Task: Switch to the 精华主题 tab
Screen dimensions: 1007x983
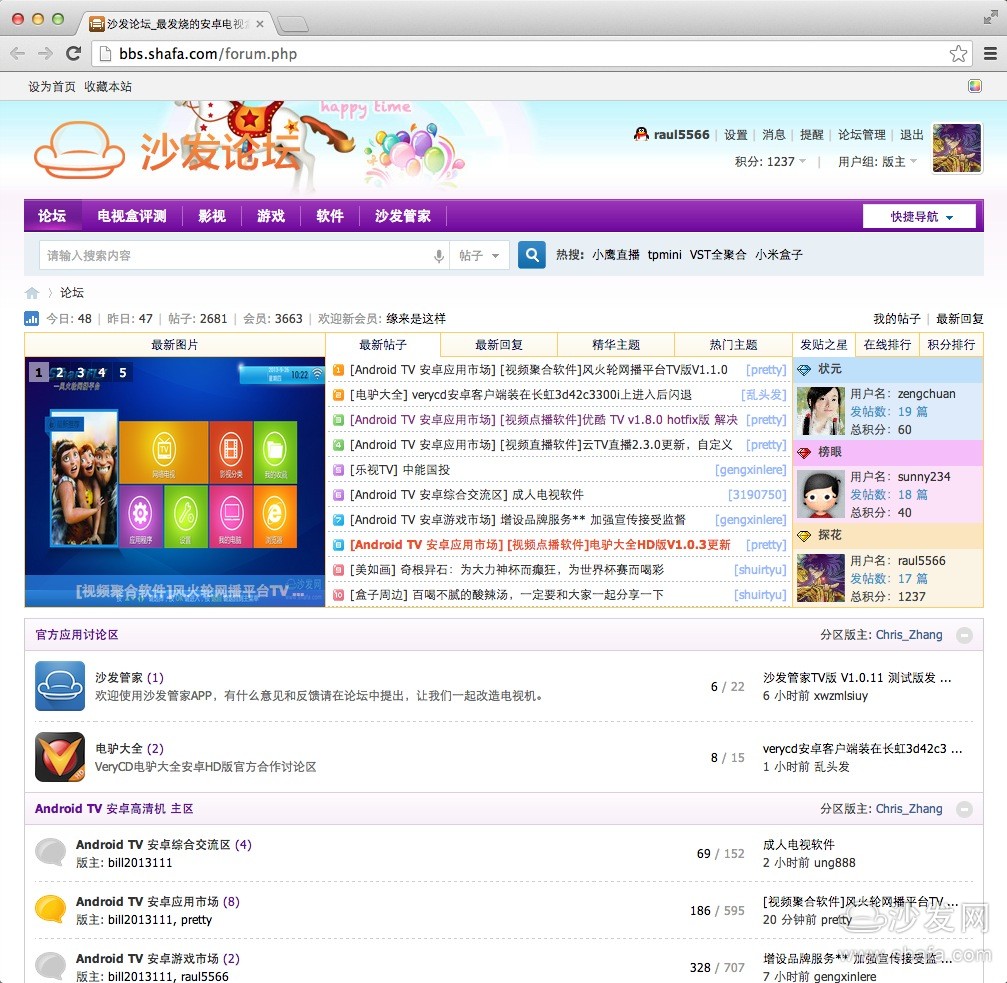Action: (x=616, y=345)
